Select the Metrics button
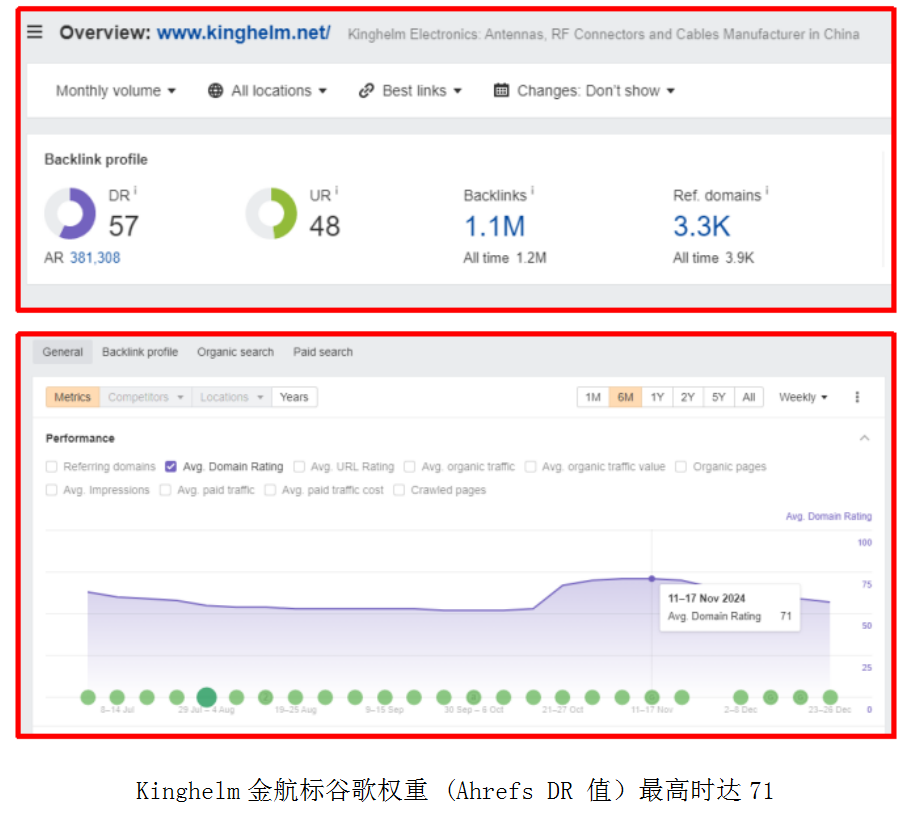This screenshot has height=824, width=918. 73,397
